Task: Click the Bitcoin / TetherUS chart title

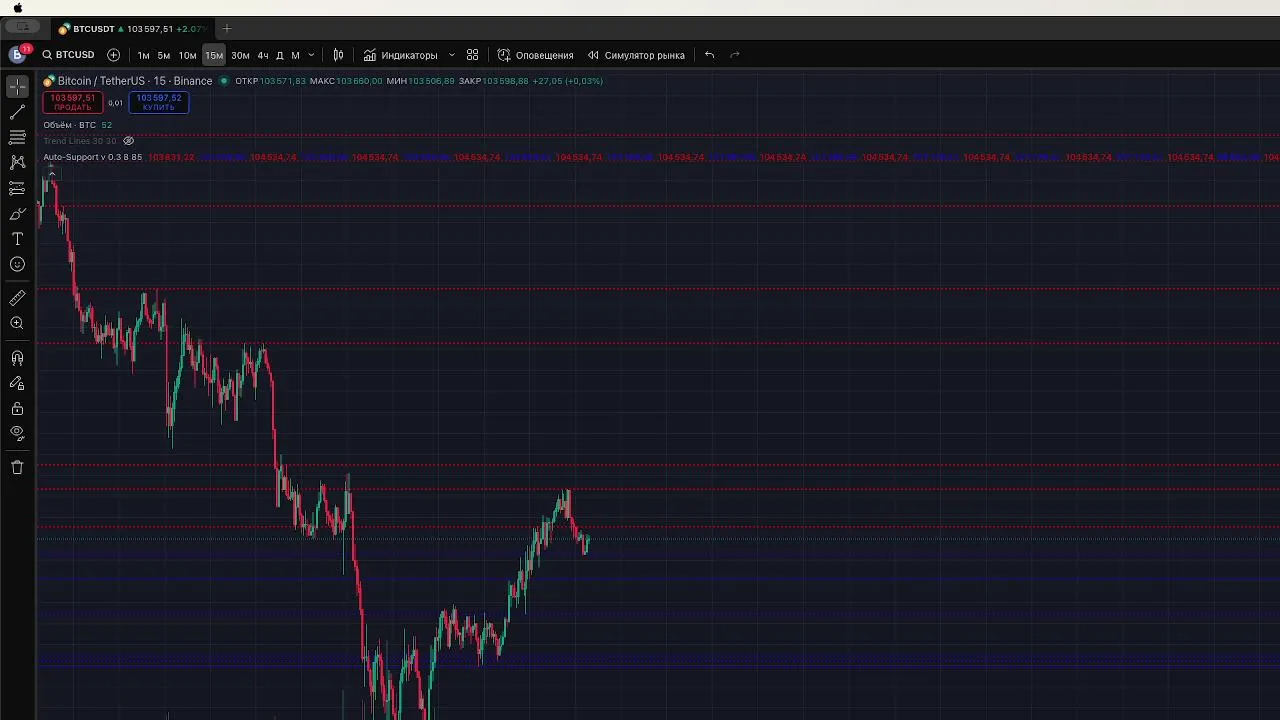Action: click(x=134, y=81)
